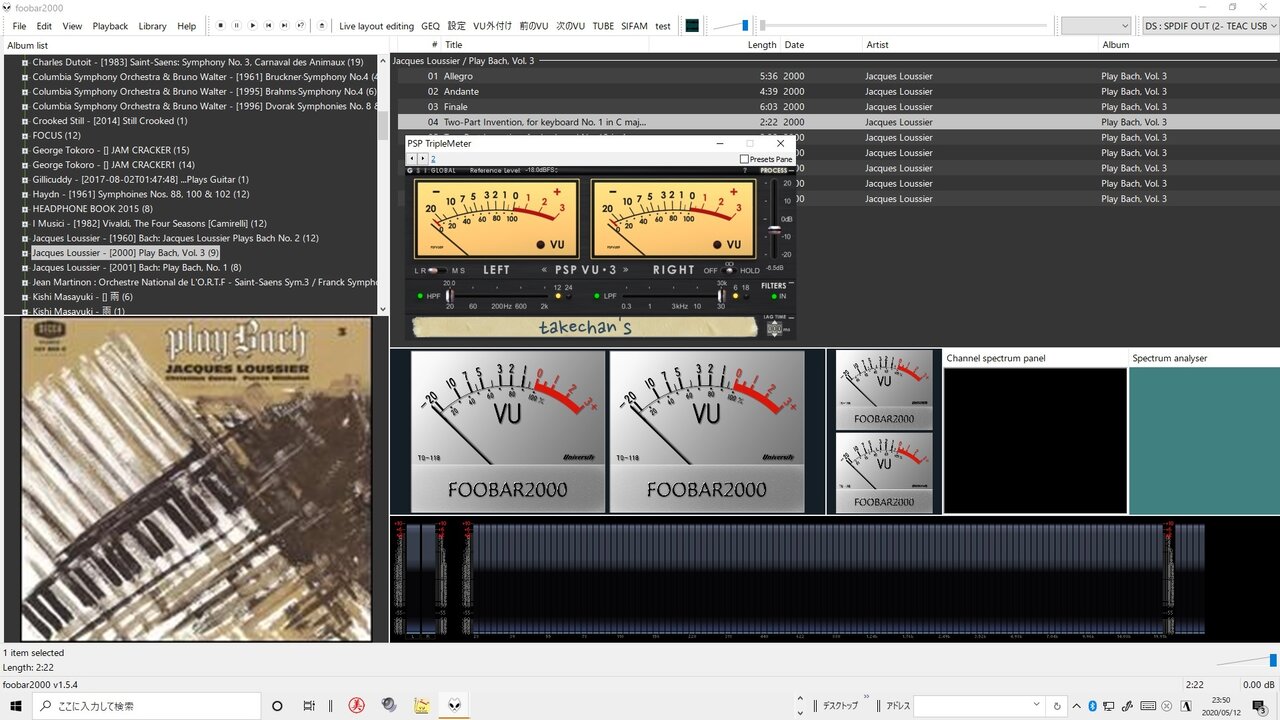Open the empty toolbar dropdown
This screenshot has height=720, width=1280.
click(x=1096, y=26)
